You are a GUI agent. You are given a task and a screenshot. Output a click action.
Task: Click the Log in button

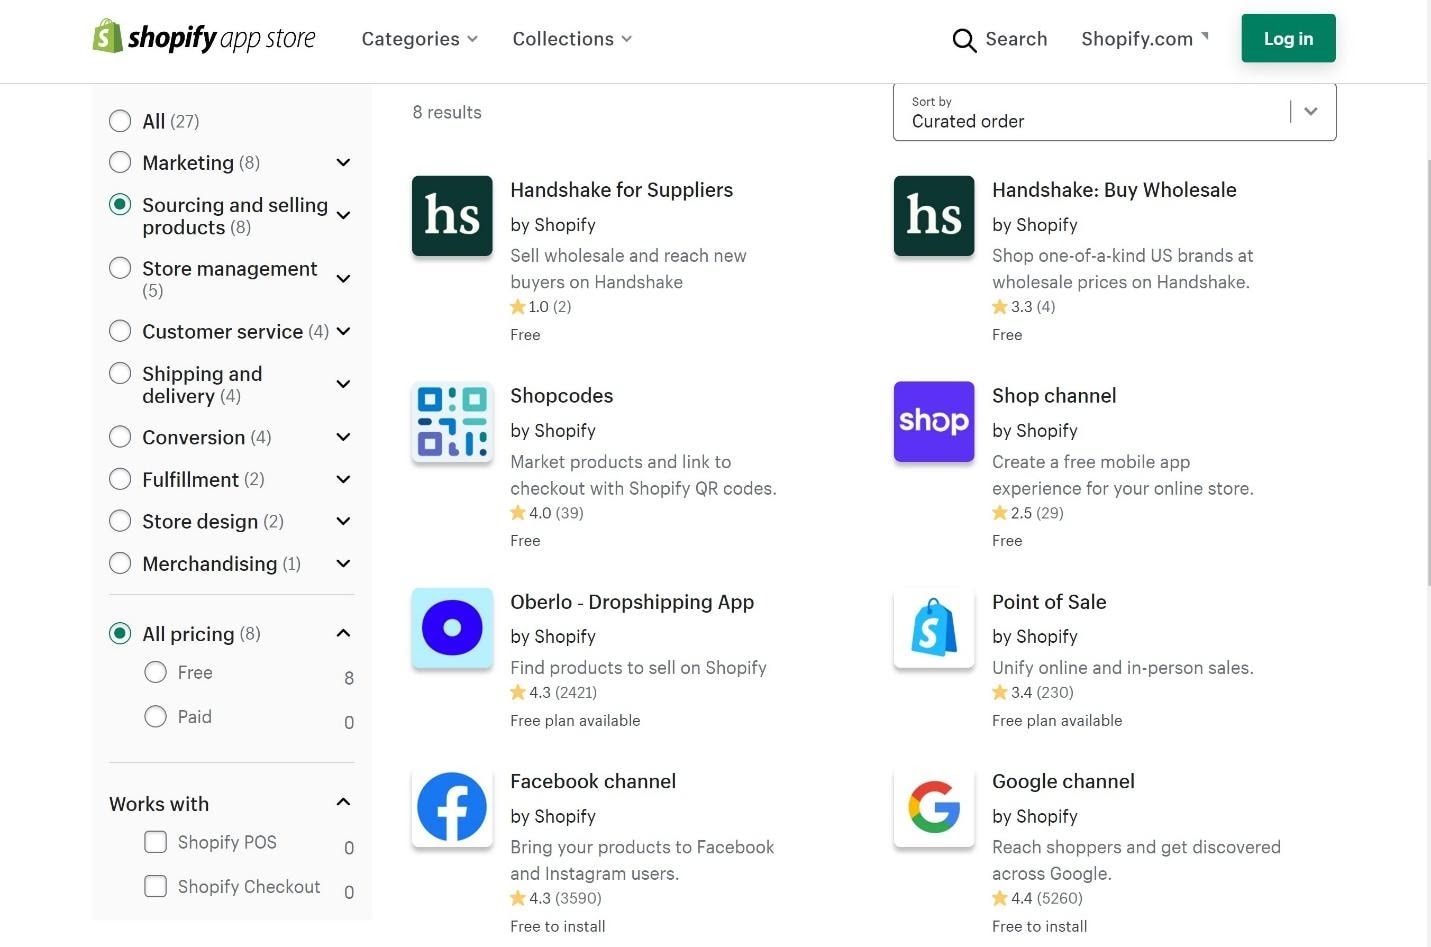pos(1288,38)
